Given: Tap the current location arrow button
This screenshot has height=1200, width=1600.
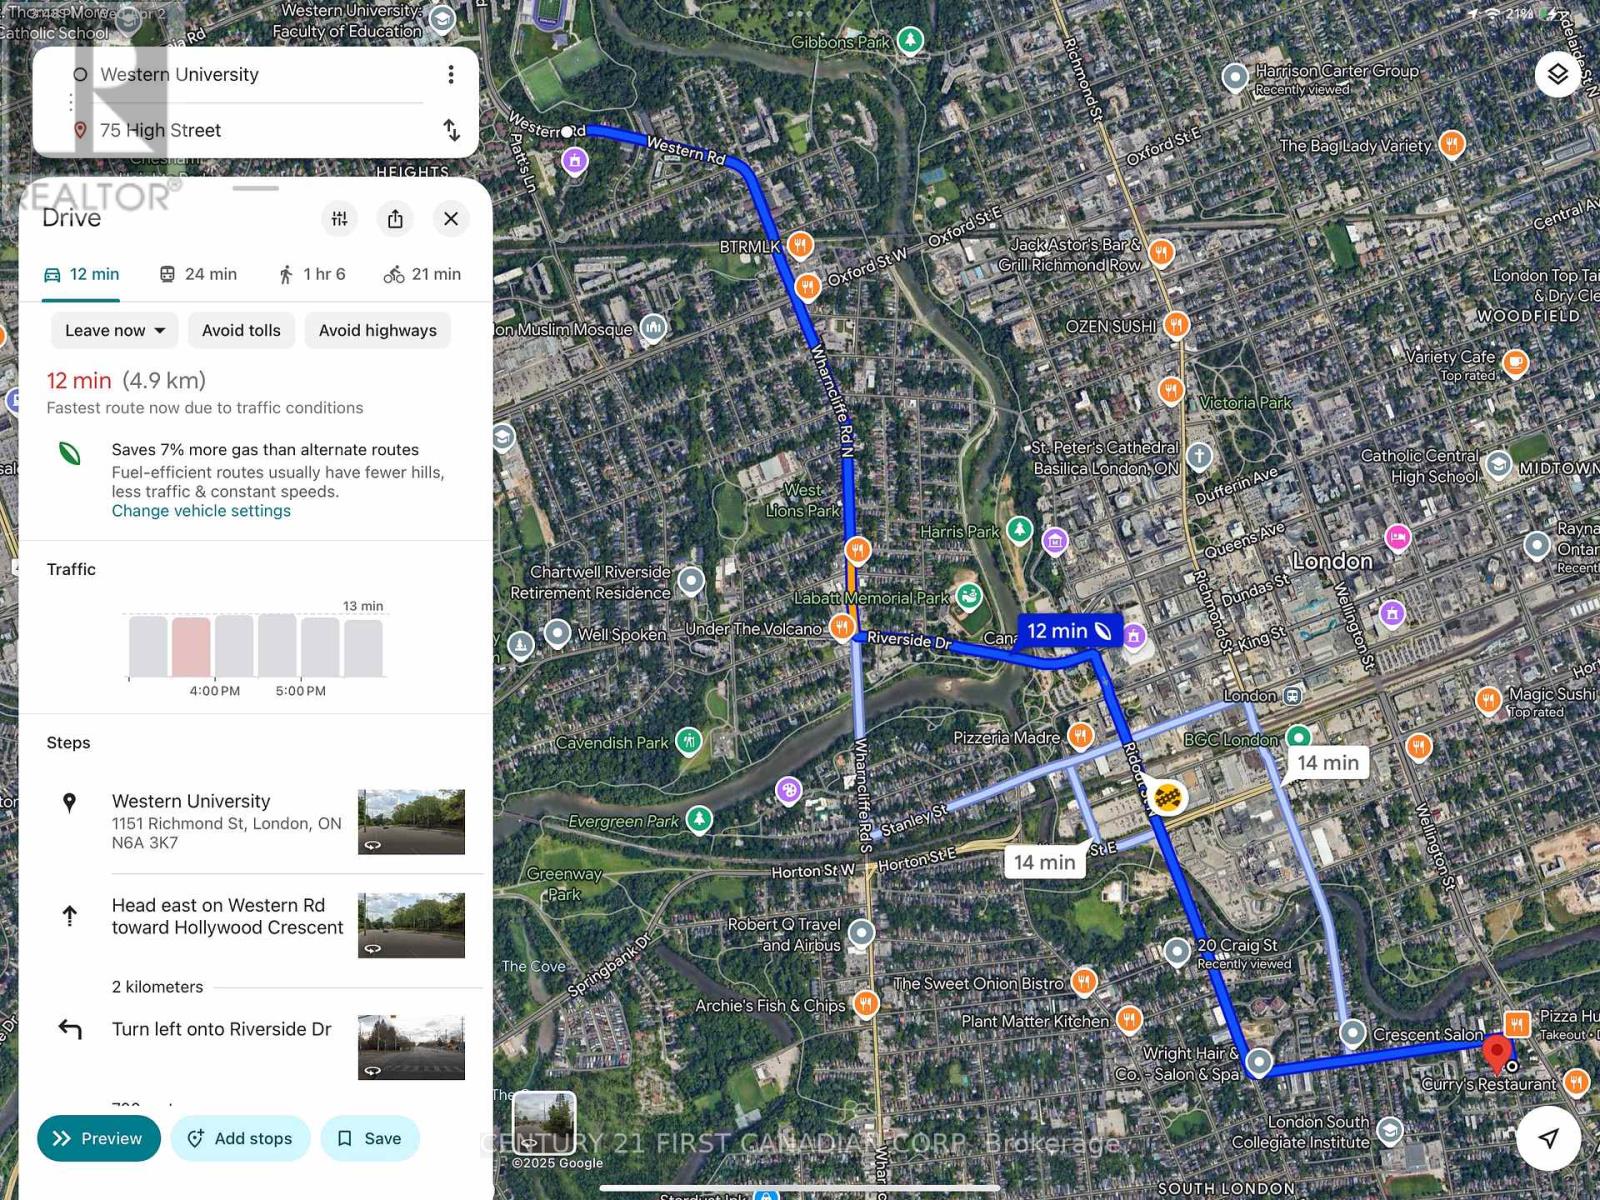Looking at the screenshot, I should pyautogui.click(x=1548, y=1138).
